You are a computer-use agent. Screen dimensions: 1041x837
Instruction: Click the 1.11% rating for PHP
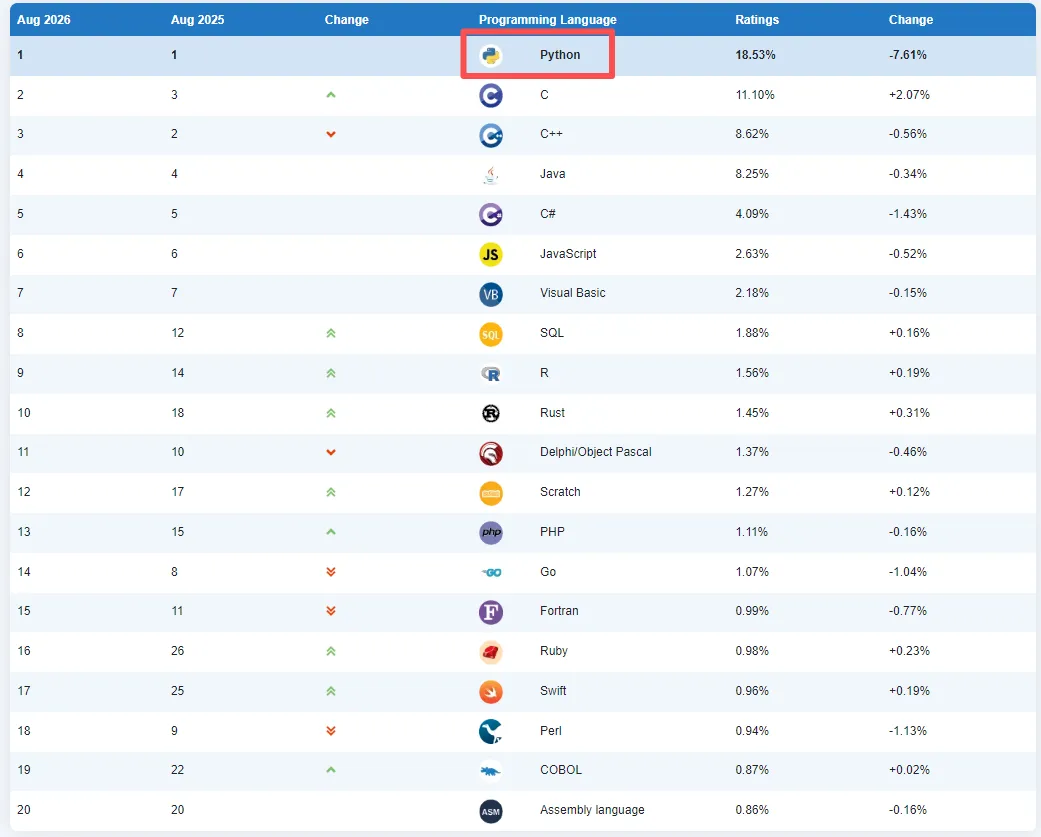pyautogui.click(x=751, y=532)
